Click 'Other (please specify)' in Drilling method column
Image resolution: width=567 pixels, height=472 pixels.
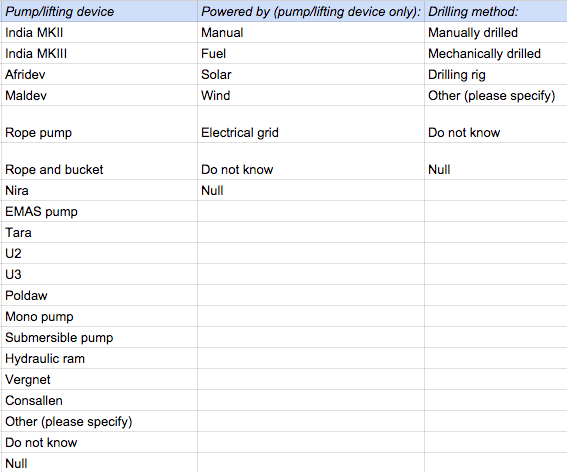496,95
